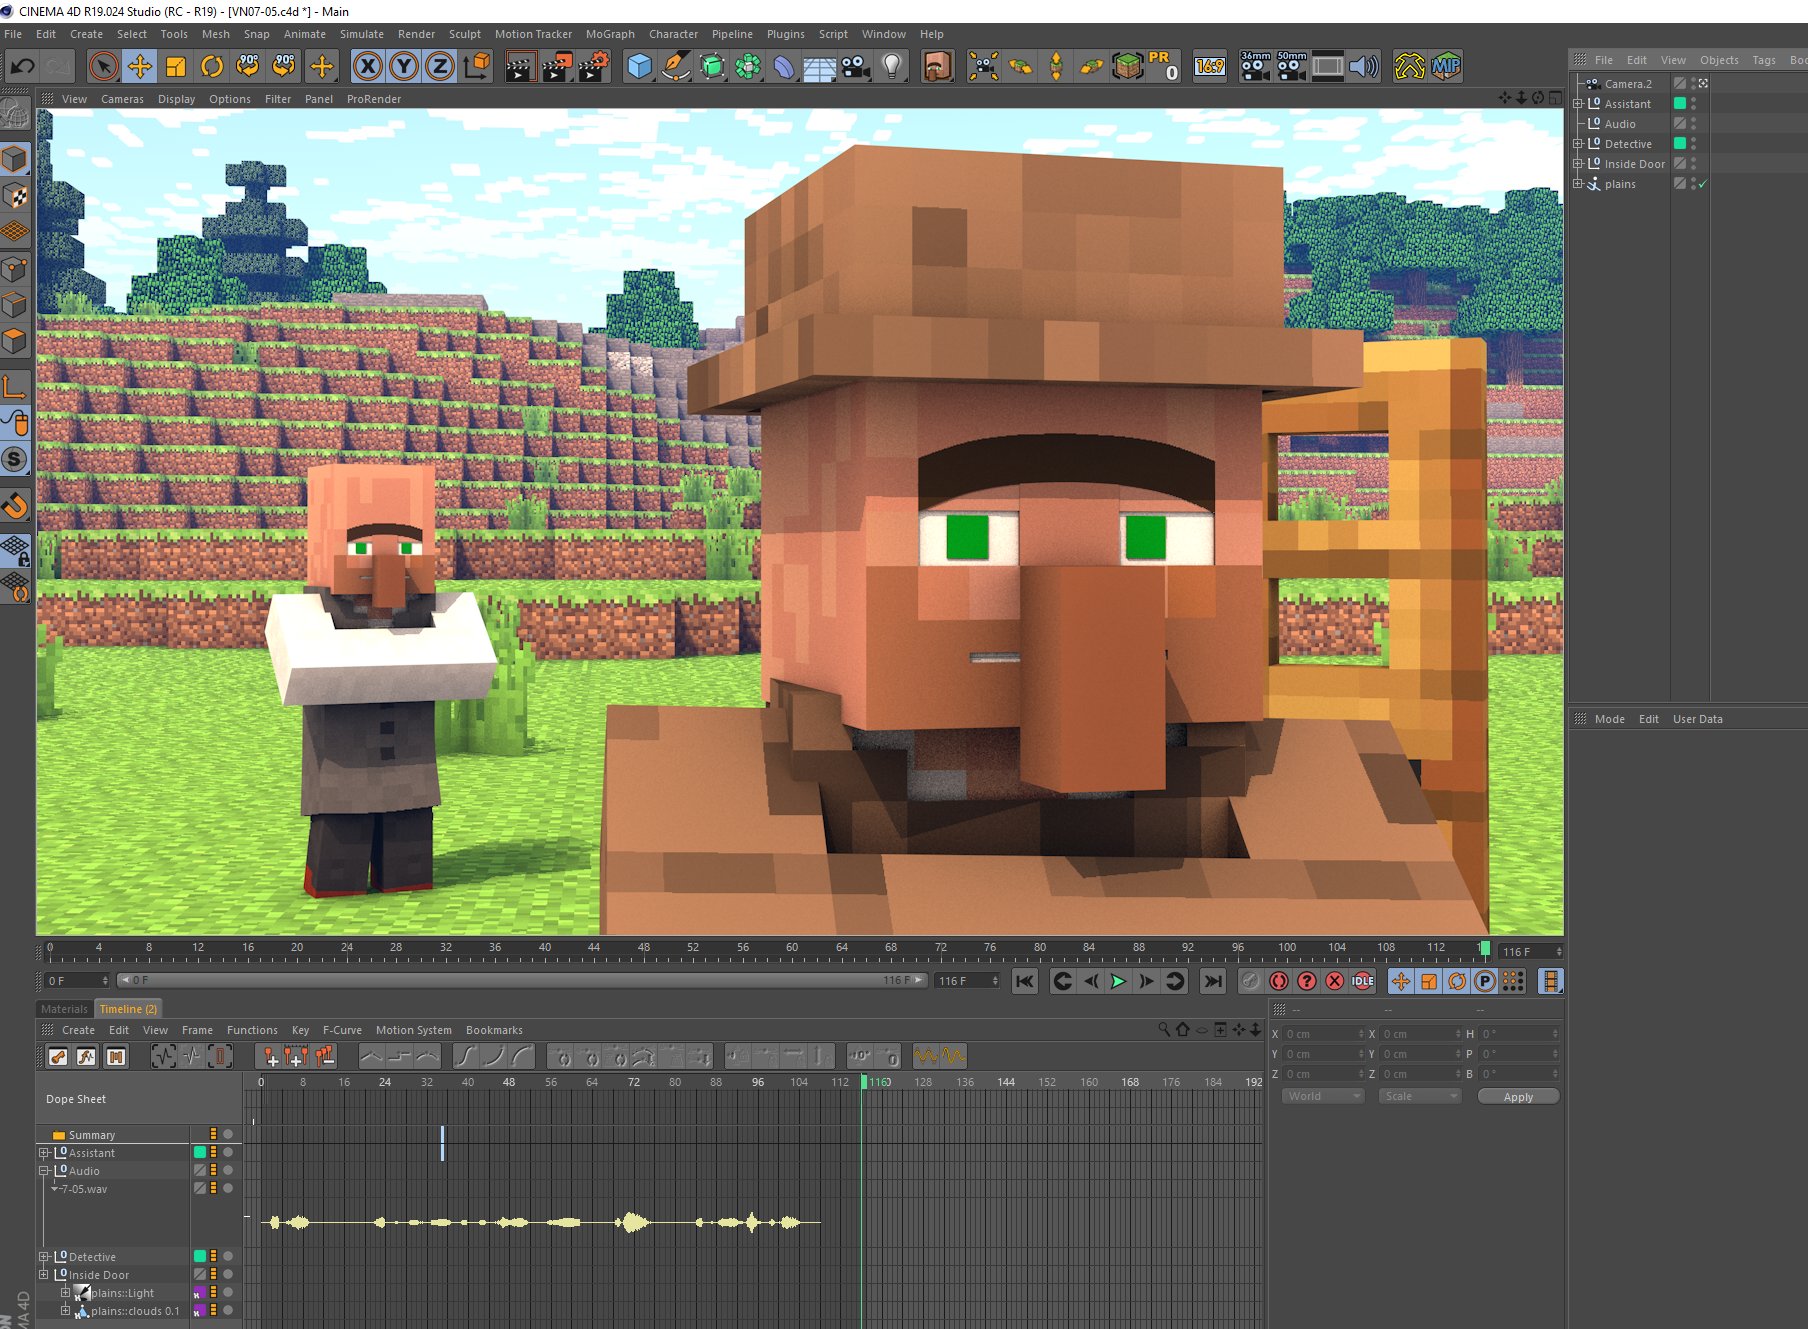Expand Detective in Object Manager
The width and height of the screenshot is (1808, 1329).
coord(1578,144)
